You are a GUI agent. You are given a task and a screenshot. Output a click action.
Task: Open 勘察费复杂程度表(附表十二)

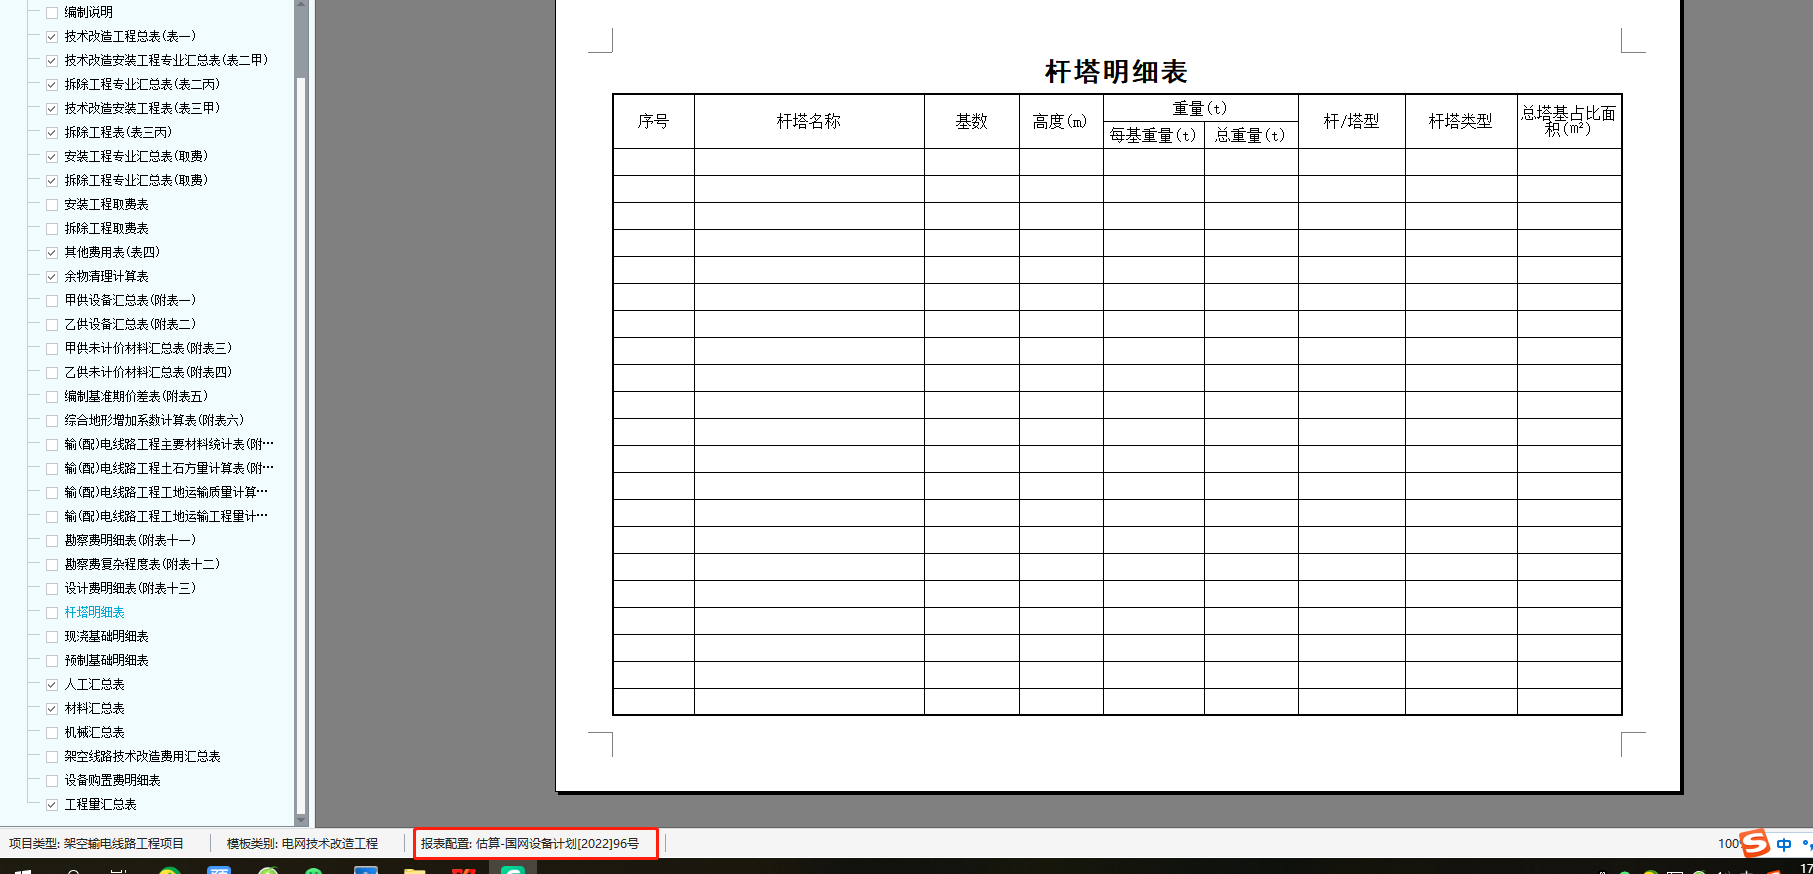[142, 564]
